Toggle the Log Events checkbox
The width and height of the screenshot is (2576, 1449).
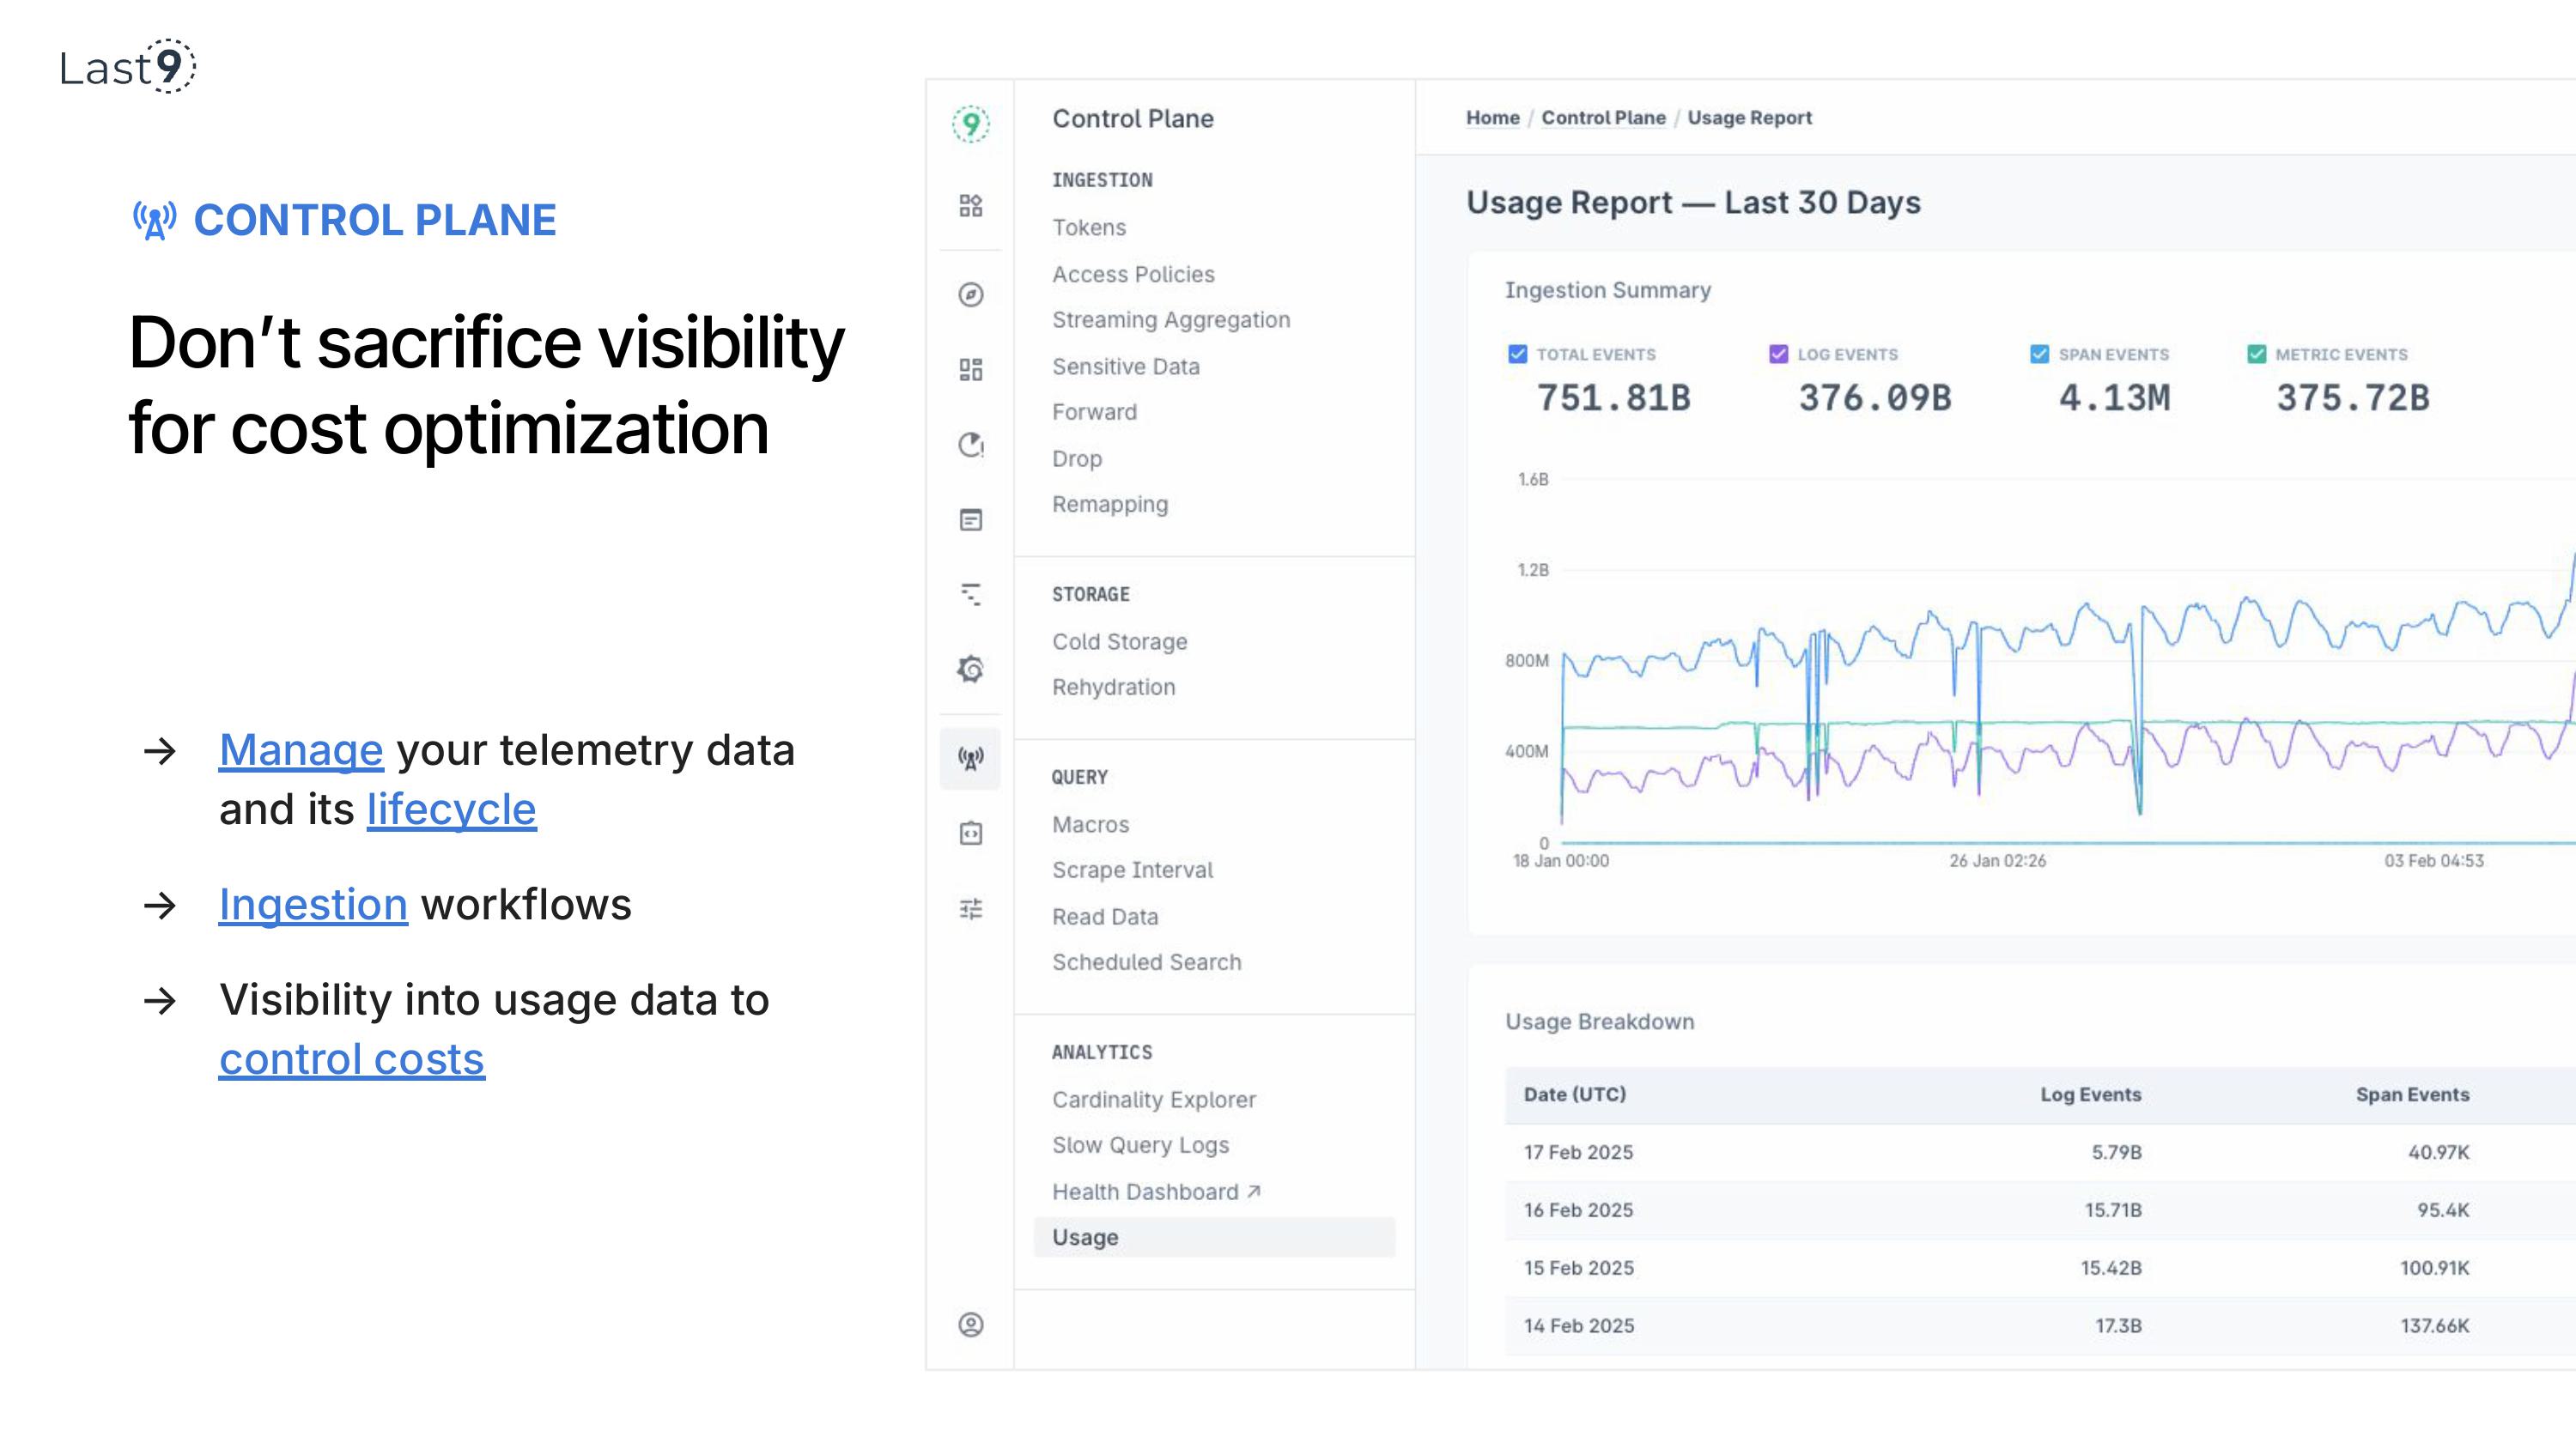[x=1778, y=354]
